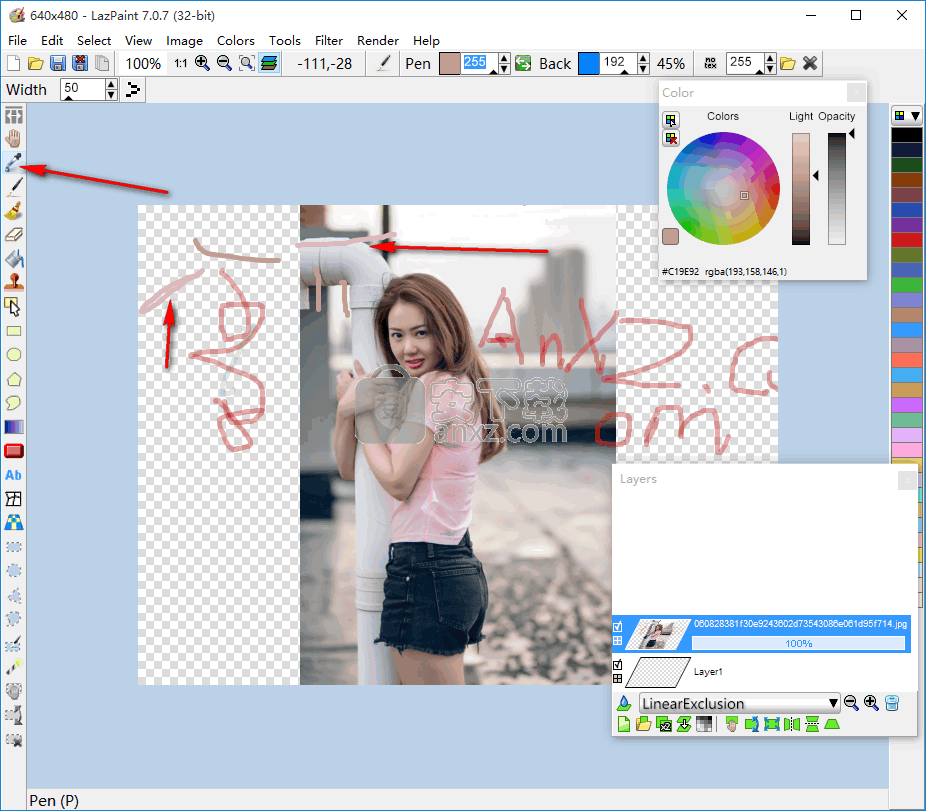926x811 pixels.
Task: Select the Gradient tool
Action: click(13, 427)
